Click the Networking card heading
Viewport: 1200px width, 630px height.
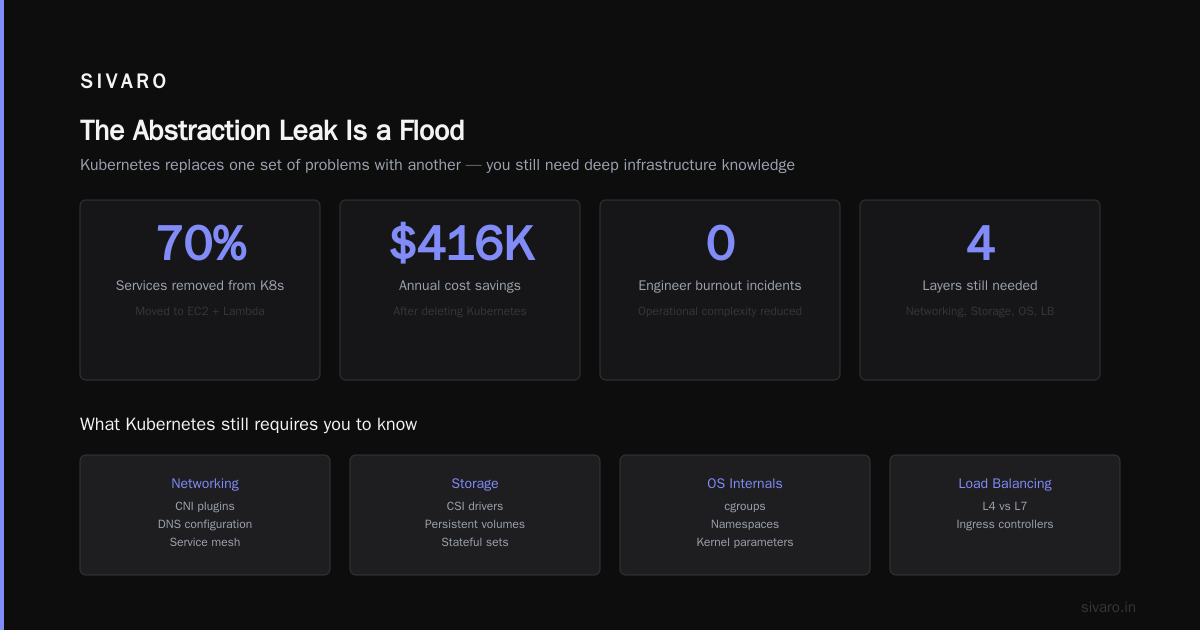[x=205, y=483]
